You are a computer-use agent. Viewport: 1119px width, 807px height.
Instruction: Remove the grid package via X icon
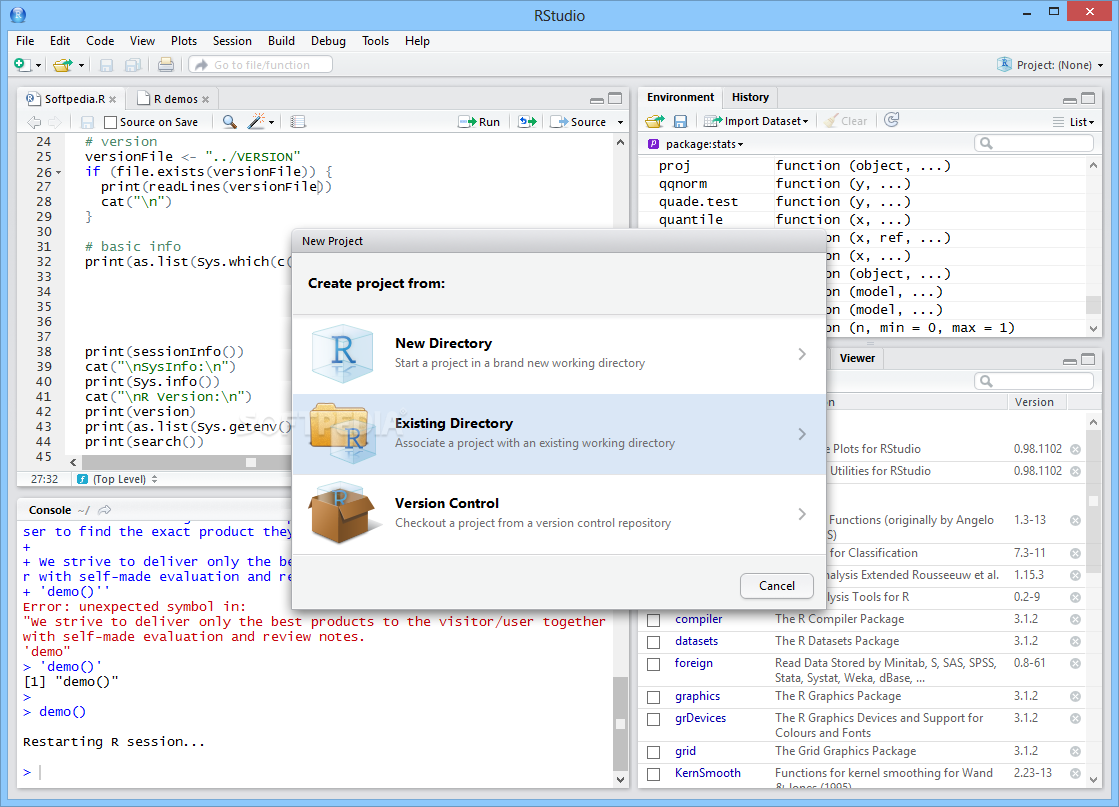(1075, 751)
